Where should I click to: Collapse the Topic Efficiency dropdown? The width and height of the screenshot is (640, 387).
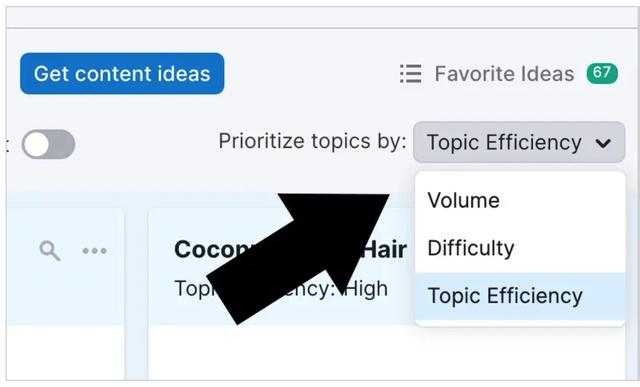click(x=519, y=142)
